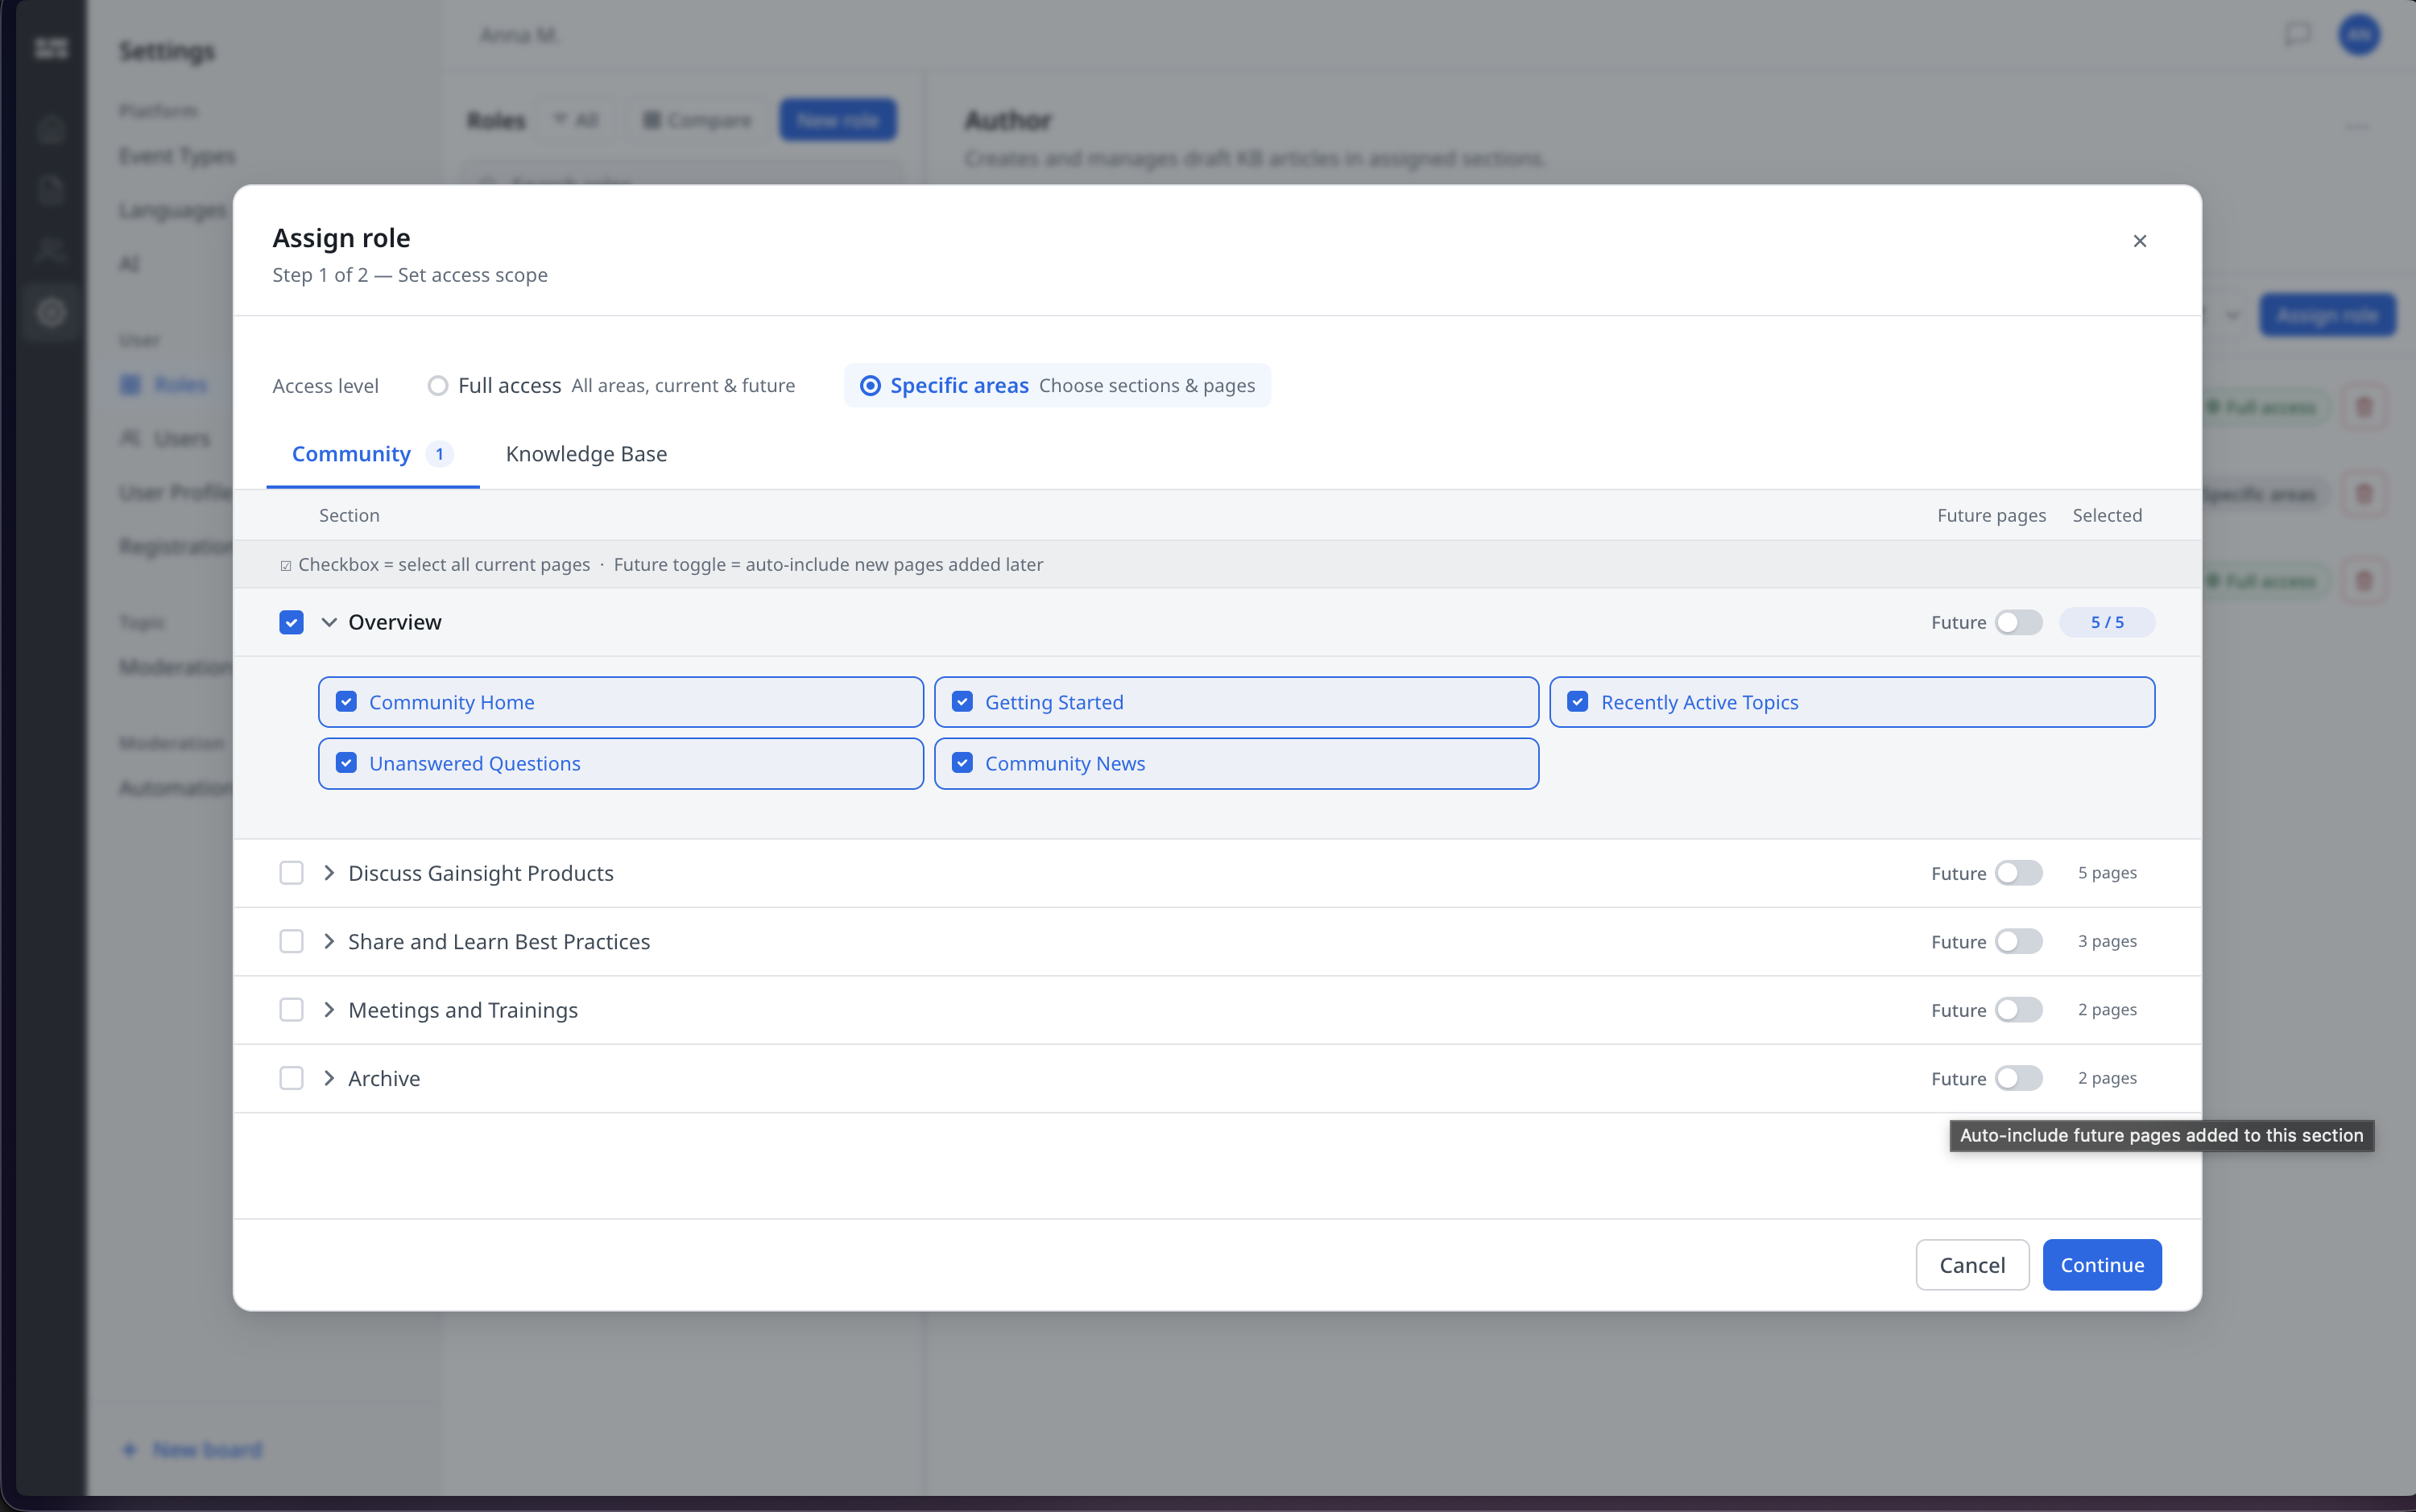Screen dimensions: 2416x1512
Task: Switch to the Knowledge Base tab
Action: tap(586, 454)
